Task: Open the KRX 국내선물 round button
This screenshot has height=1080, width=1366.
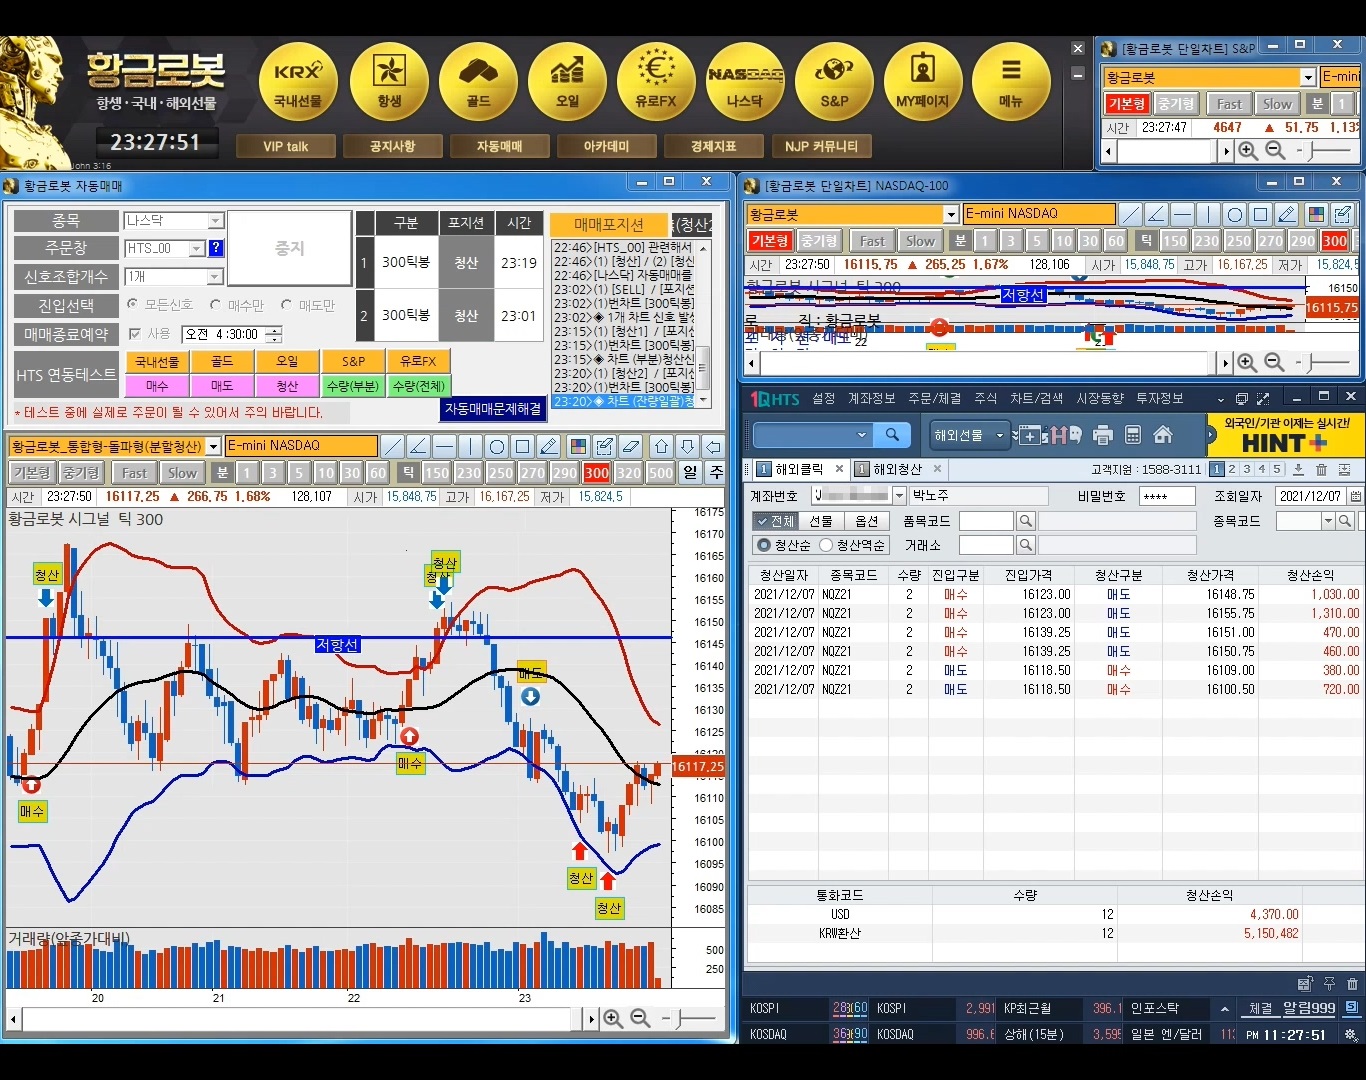Action: 298,83
